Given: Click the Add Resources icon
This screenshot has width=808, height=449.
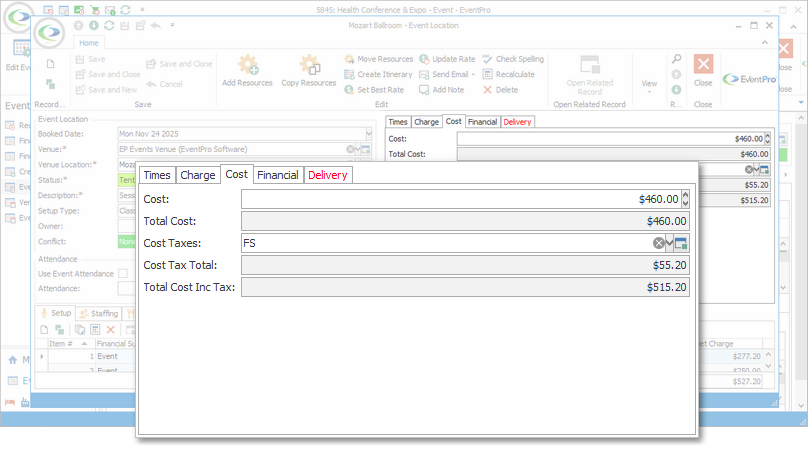Looking at the screenshot, I should 247,65.
